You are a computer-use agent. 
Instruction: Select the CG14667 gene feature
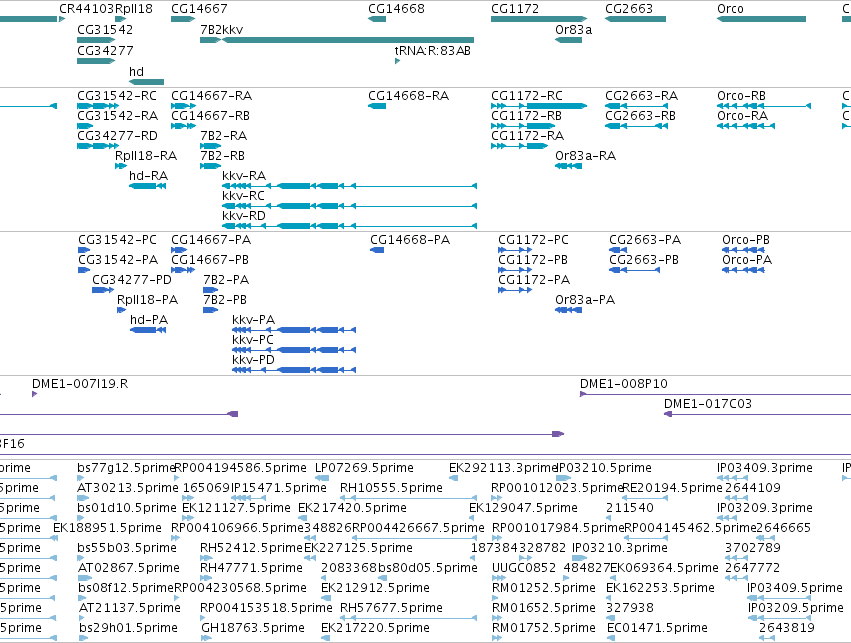[x=183, y=19]
